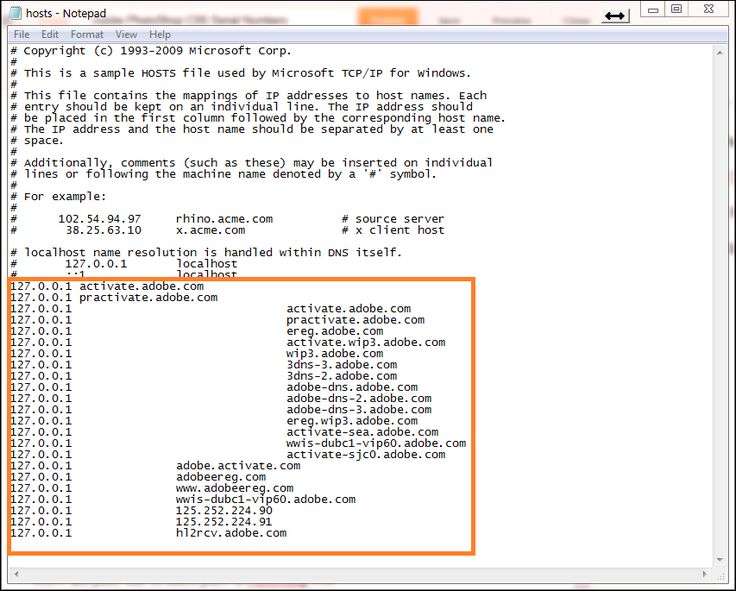The height and width of the screenshot is (591, 736).
Task: Click the '# source server' comment
Action: pyautogui.click(x=393, y=219)
